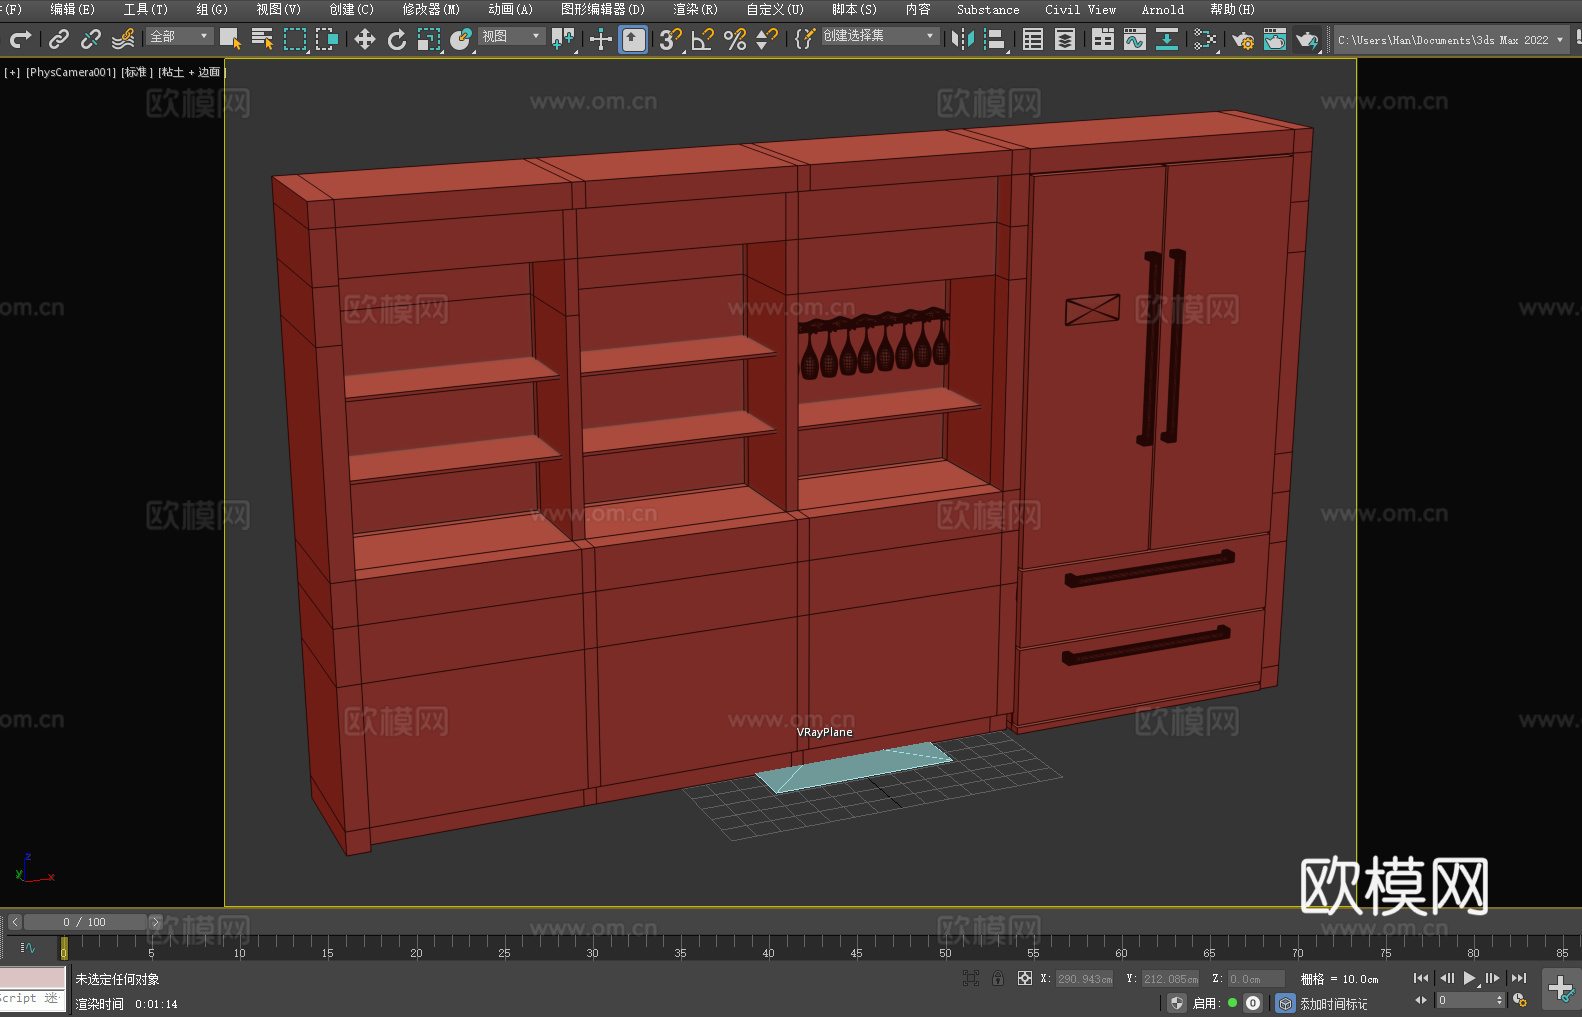
Task: Open Render Setup teapot gear icon
Action: [x=1243, y=40]
